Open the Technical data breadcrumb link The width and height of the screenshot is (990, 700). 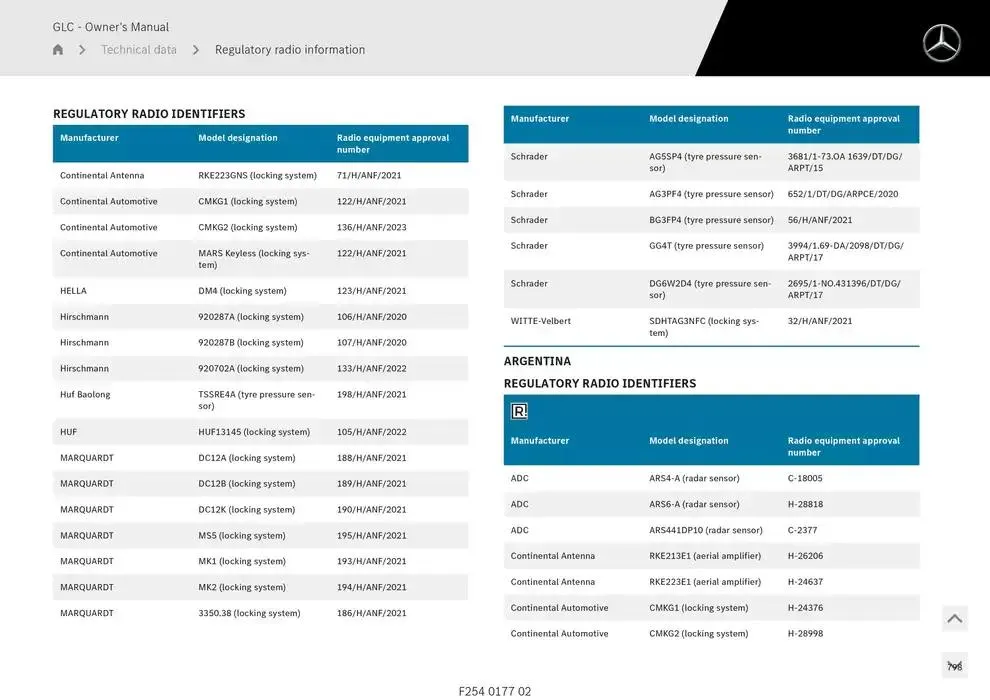[x=139, y=50]
